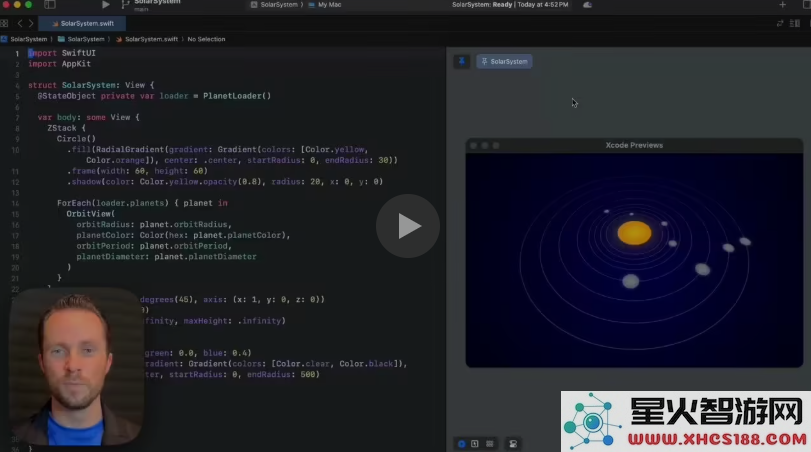The image size is (811, 452).
Task: Click the "ZStack {" code line
Action: (67, 128)
